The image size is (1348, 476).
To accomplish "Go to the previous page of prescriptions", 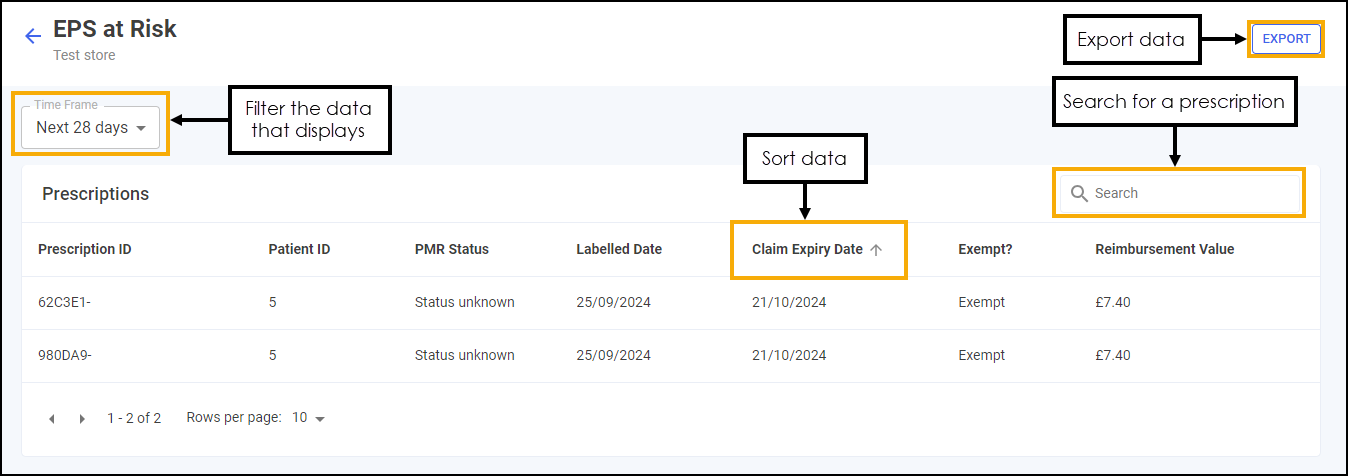I will (x=52, y=419).
